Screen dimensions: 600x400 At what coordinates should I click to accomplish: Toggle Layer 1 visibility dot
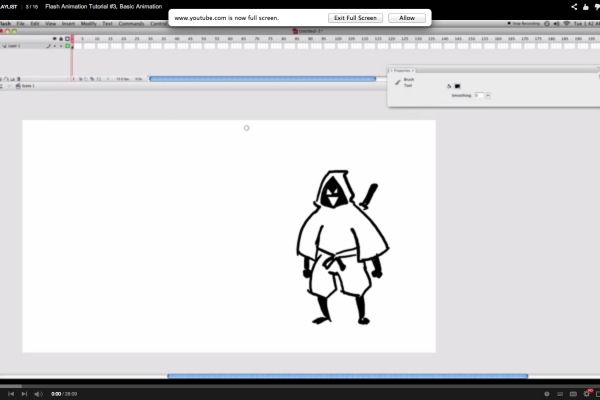coord(54,46)
